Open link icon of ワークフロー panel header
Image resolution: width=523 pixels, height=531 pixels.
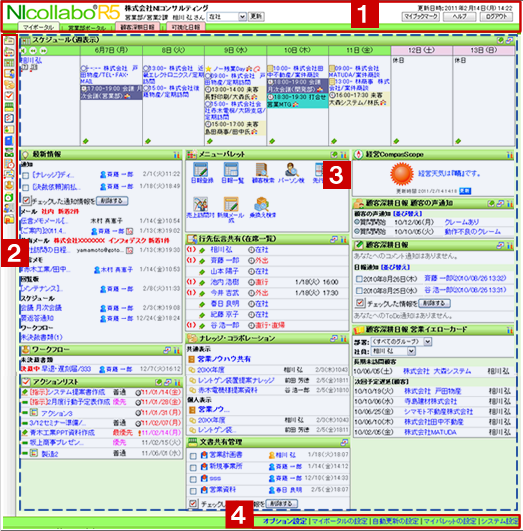[x=167, y=350]
